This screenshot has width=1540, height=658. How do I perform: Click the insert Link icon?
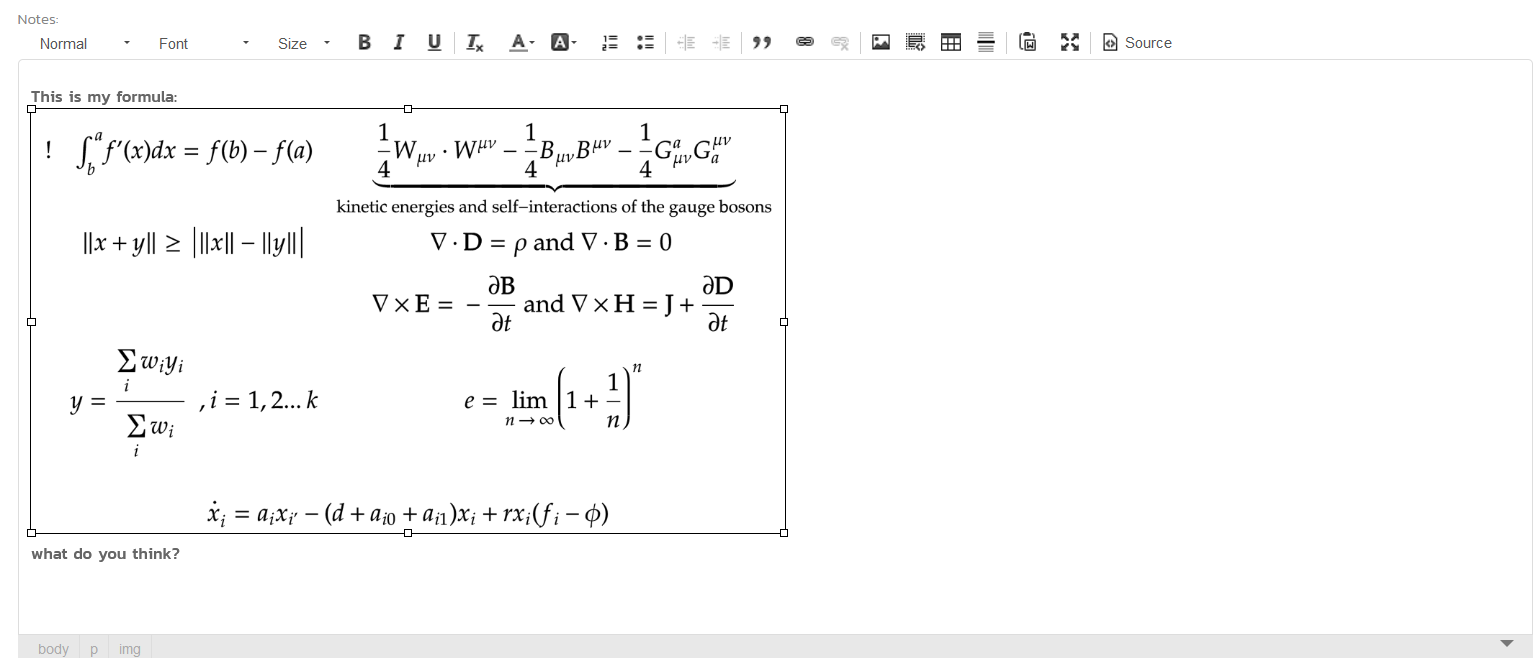pos(805,43)
